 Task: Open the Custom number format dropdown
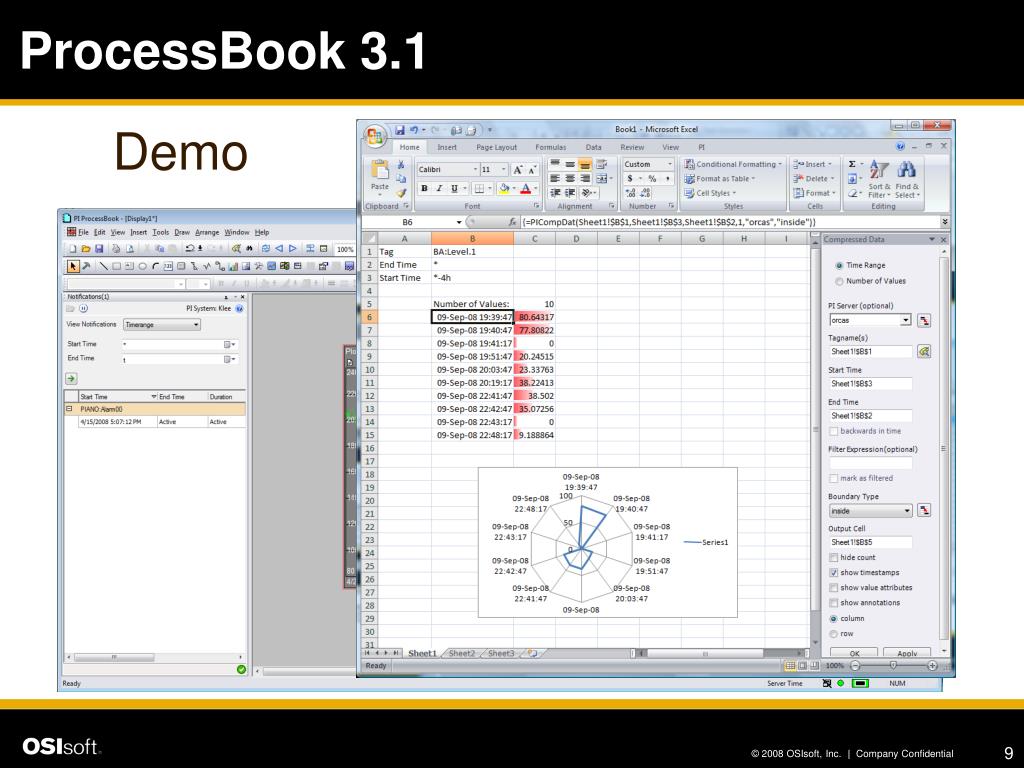pyautogui.click(x=669, y=164)
